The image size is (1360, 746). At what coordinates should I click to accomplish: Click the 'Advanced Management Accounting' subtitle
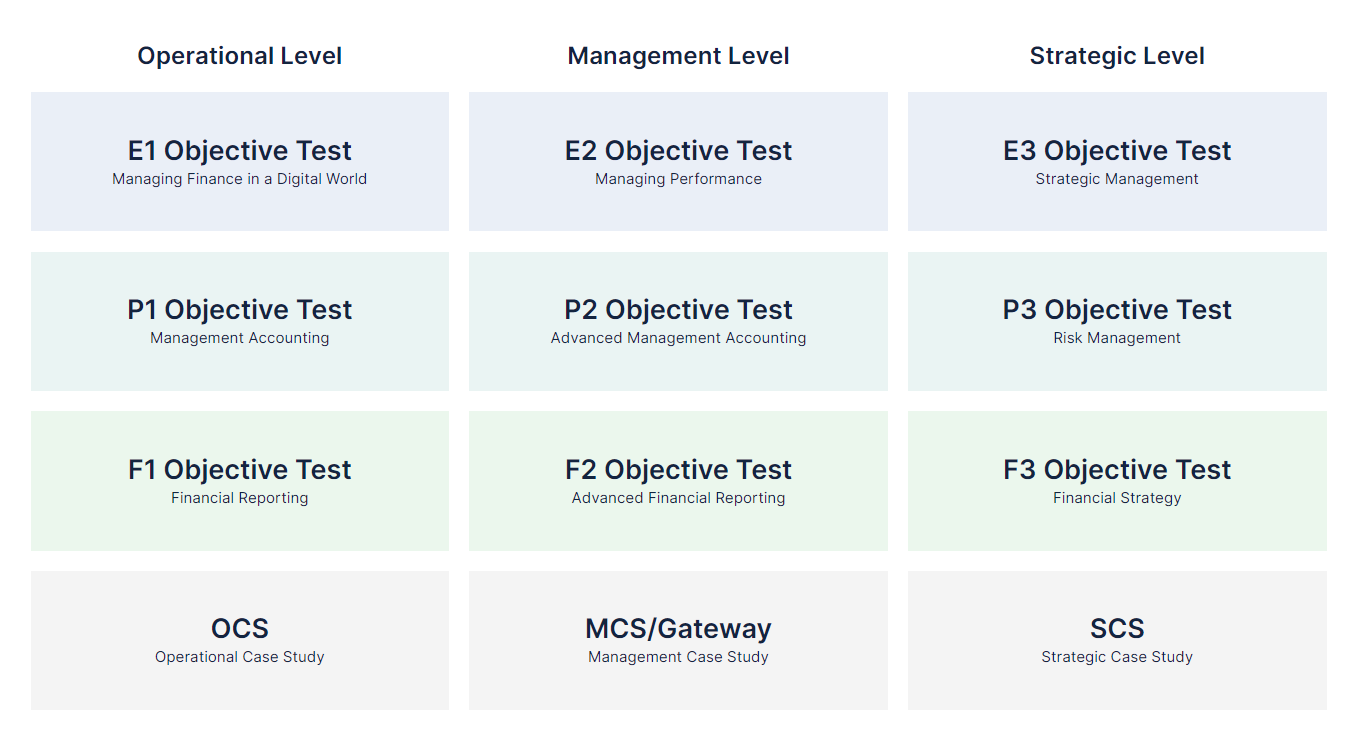678,338
